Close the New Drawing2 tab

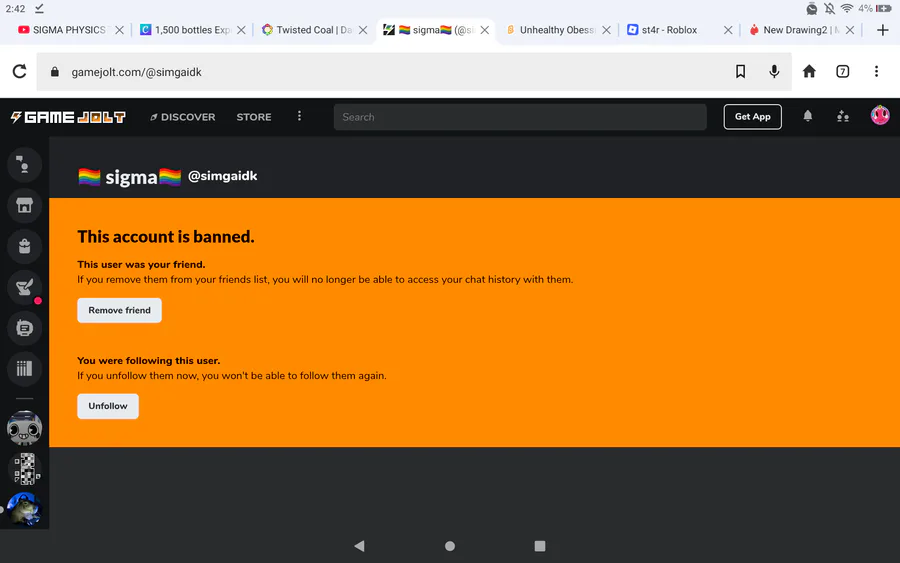point(850,30)
